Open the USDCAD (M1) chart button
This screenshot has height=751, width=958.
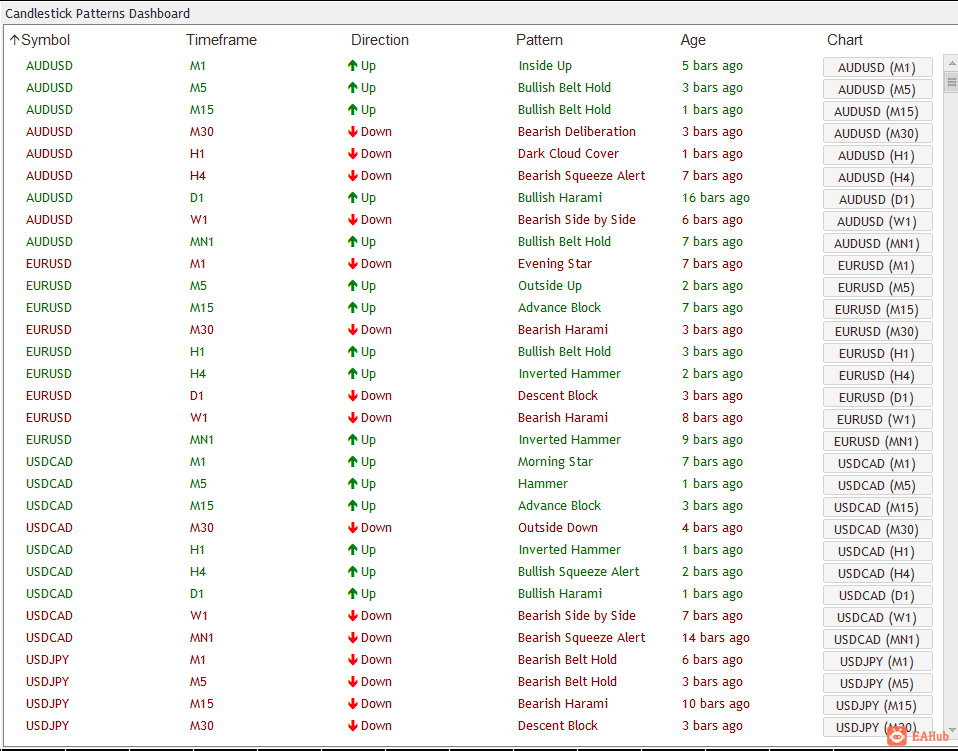[x=877, y=463]
